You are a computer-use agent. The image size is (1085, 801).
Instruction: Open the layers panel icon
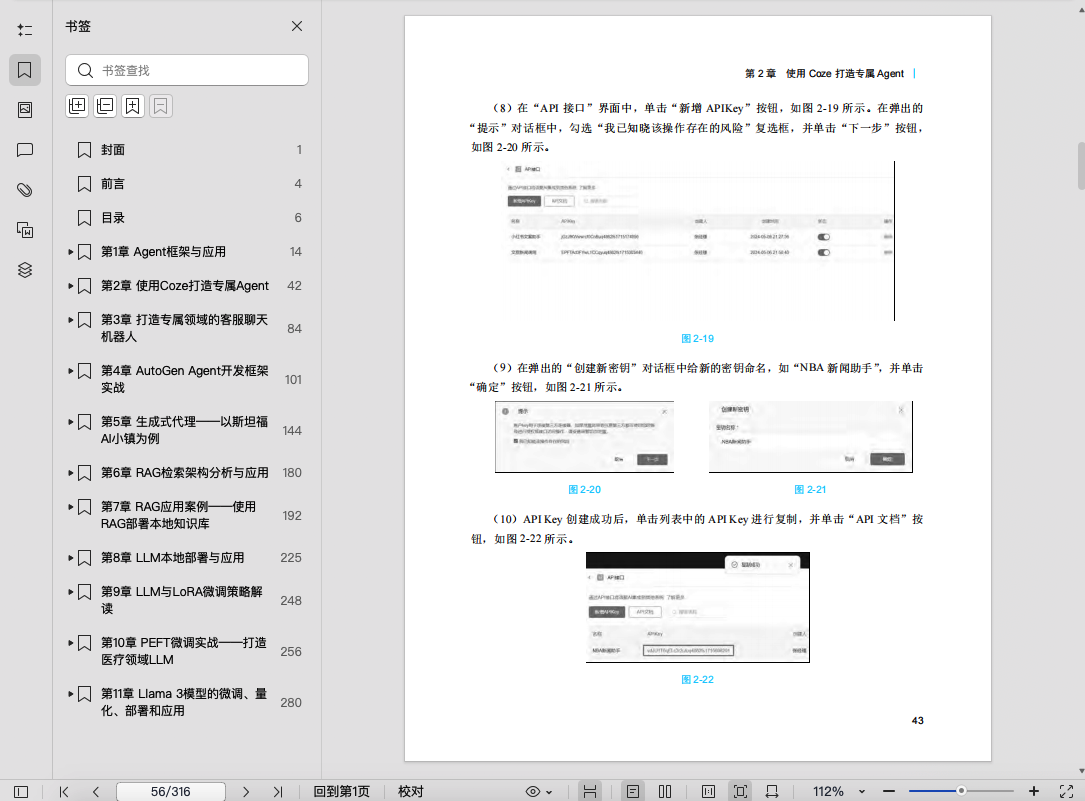coord(25,270)
